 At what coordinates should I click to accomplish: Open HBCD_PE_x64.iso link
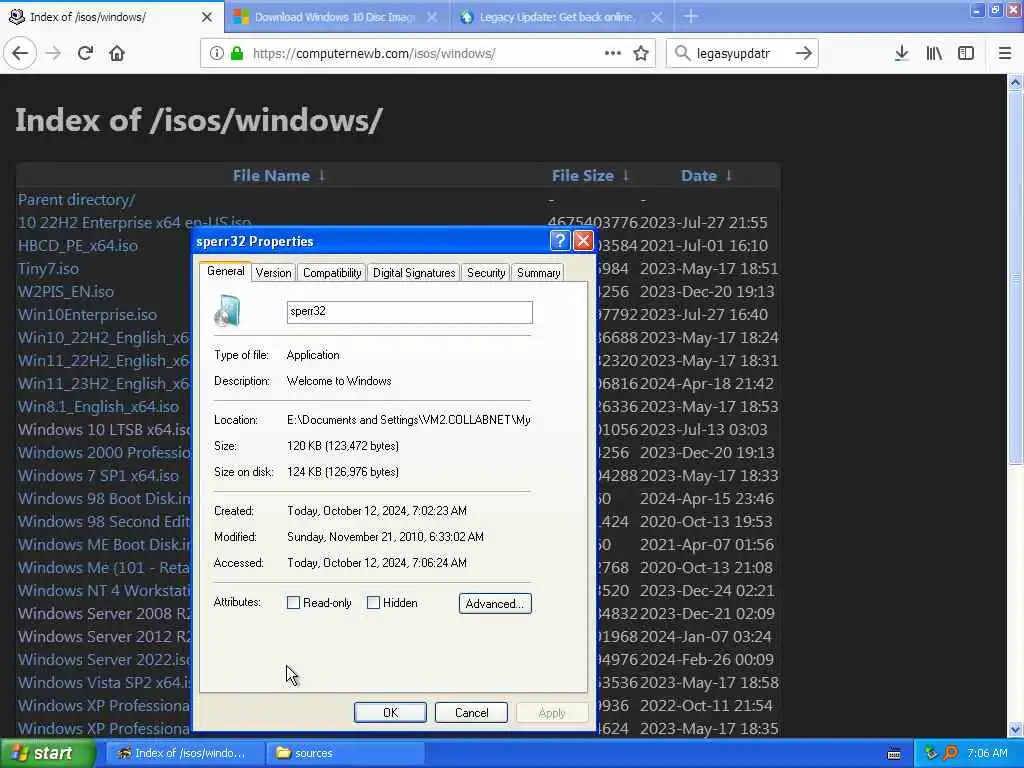click(x=78, y=246)
